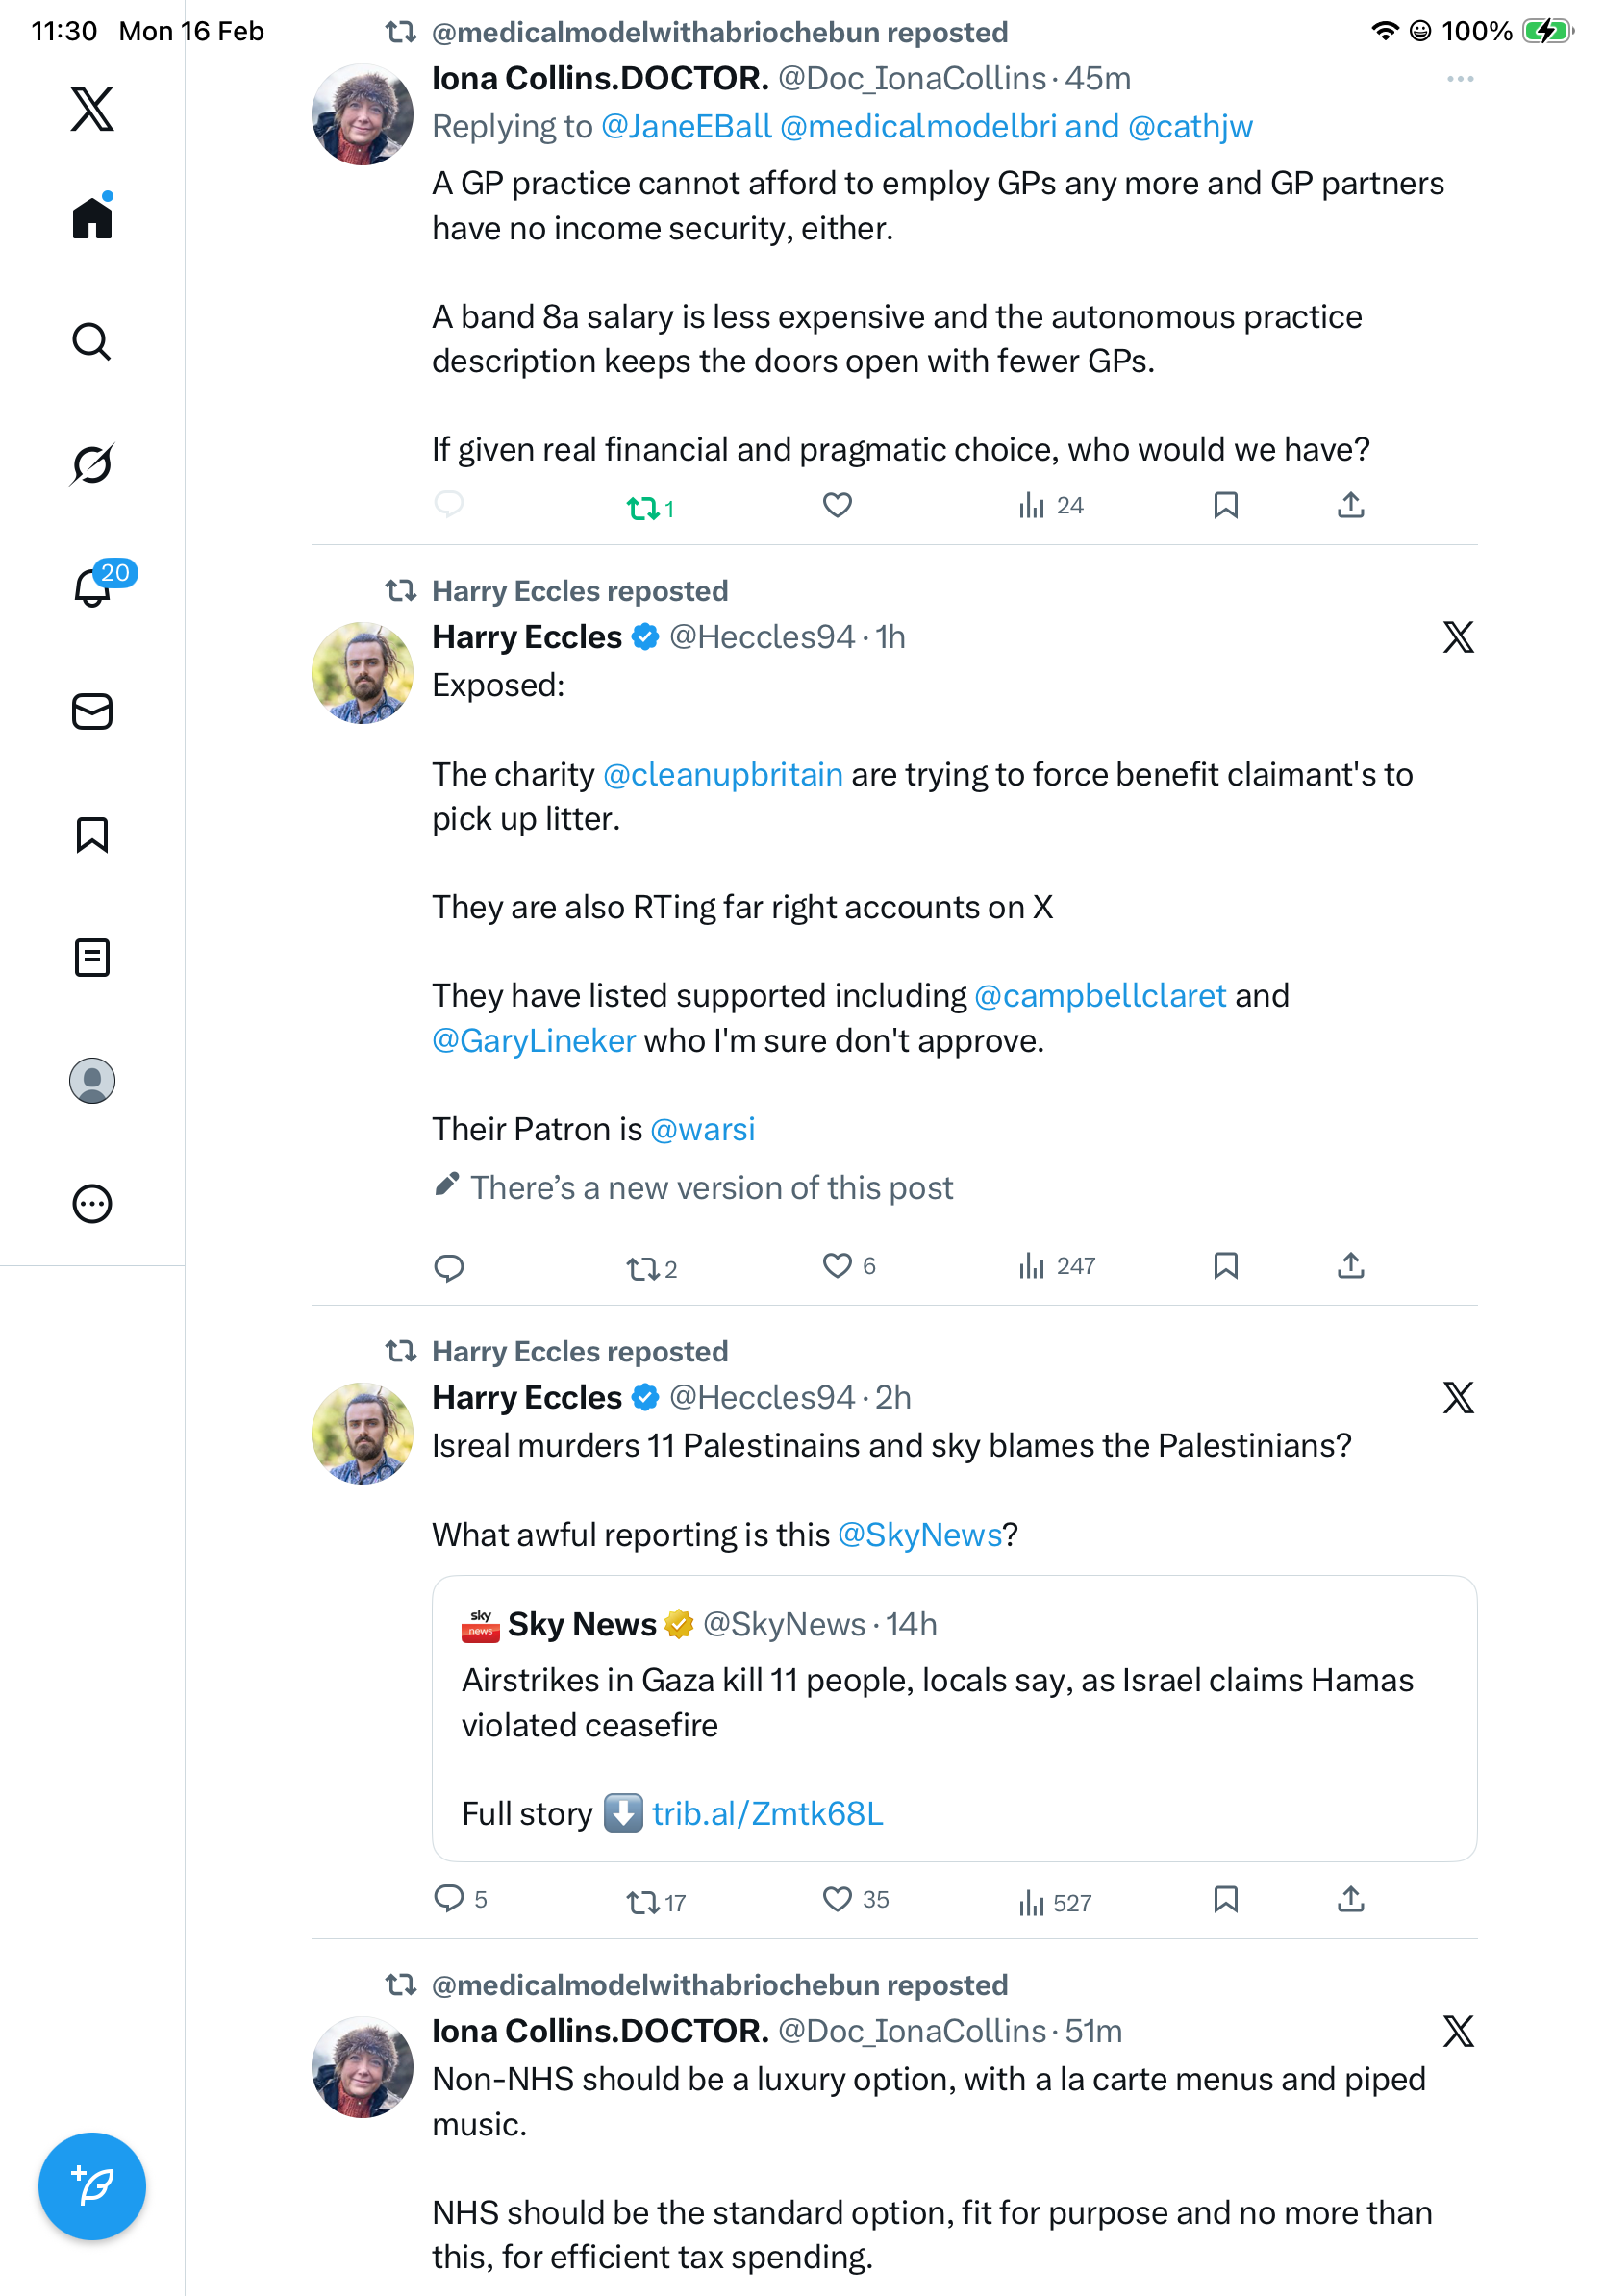Go to Home in the sidebar
Screen dimensions: 1604x2296
coord(92,217)
